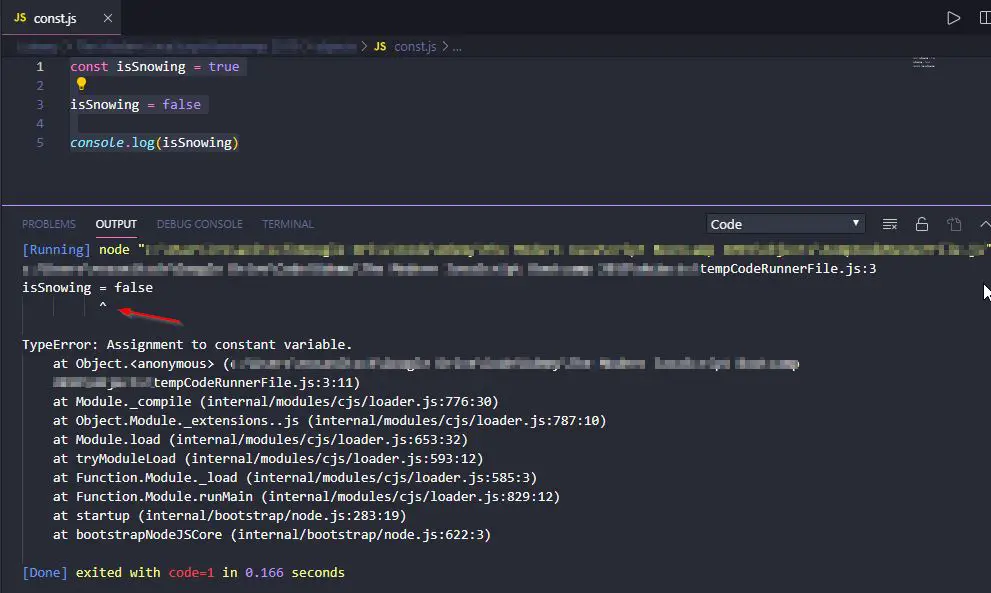
Task: Click 'console' in the editor line 5
Action: pyautogui.click(x=97, y=142)
